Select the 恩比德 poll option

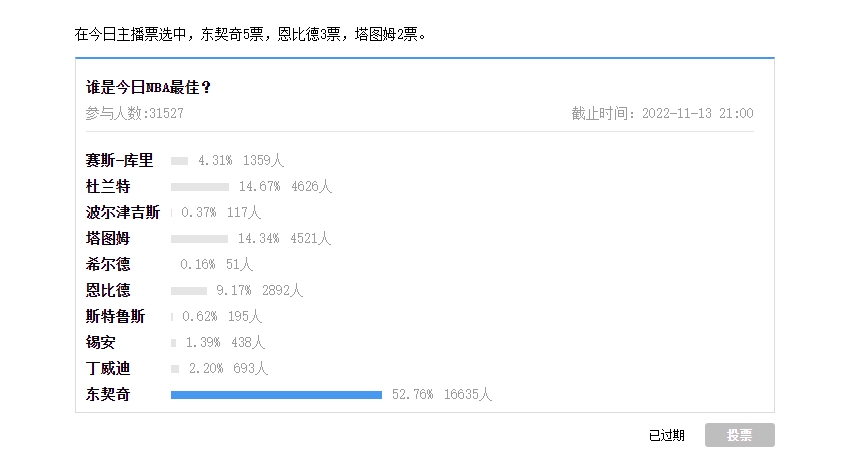click(108, 290)
